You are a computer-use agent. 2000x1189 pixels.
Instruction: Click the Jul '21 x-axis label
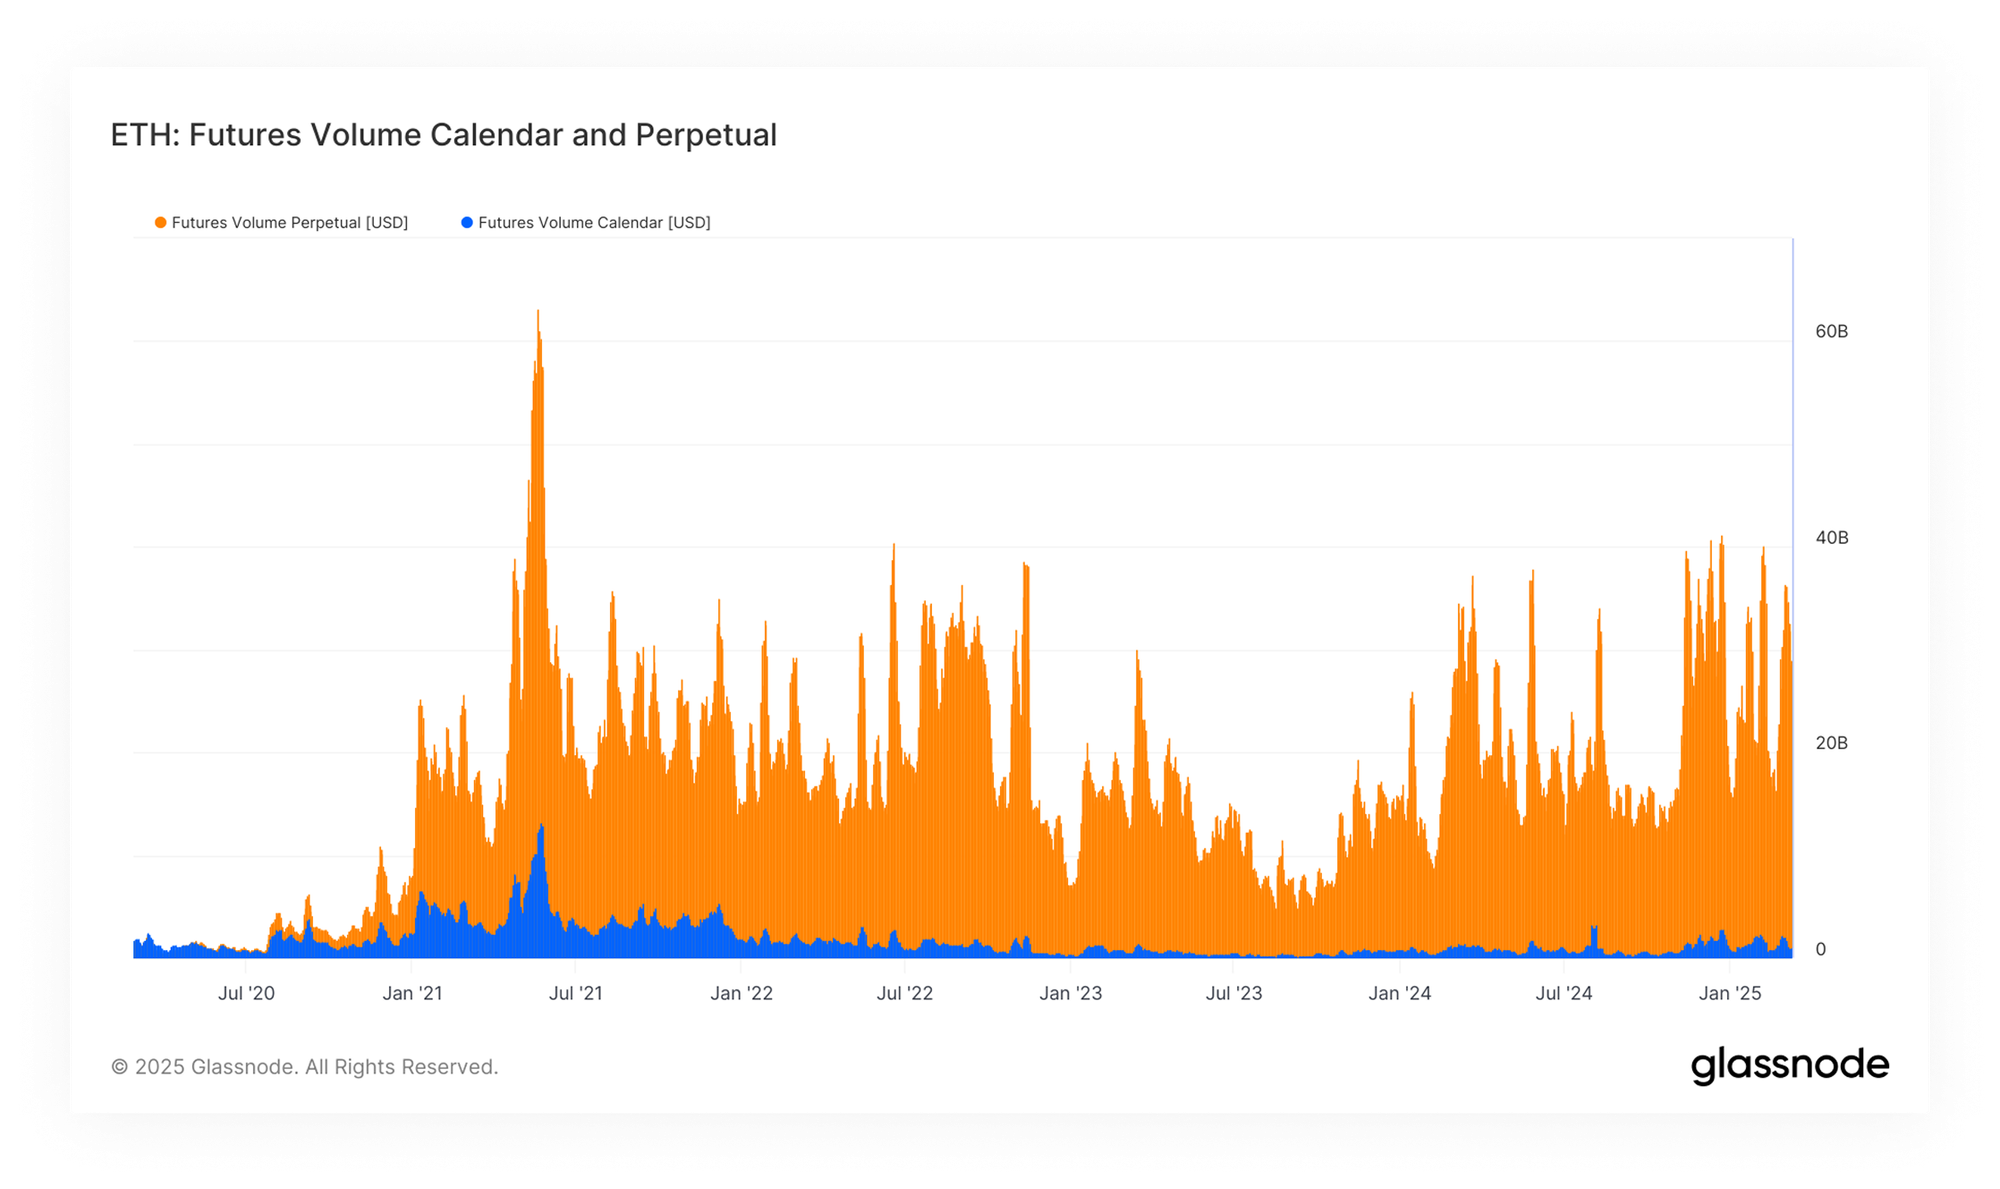click(x=576, y=993)
